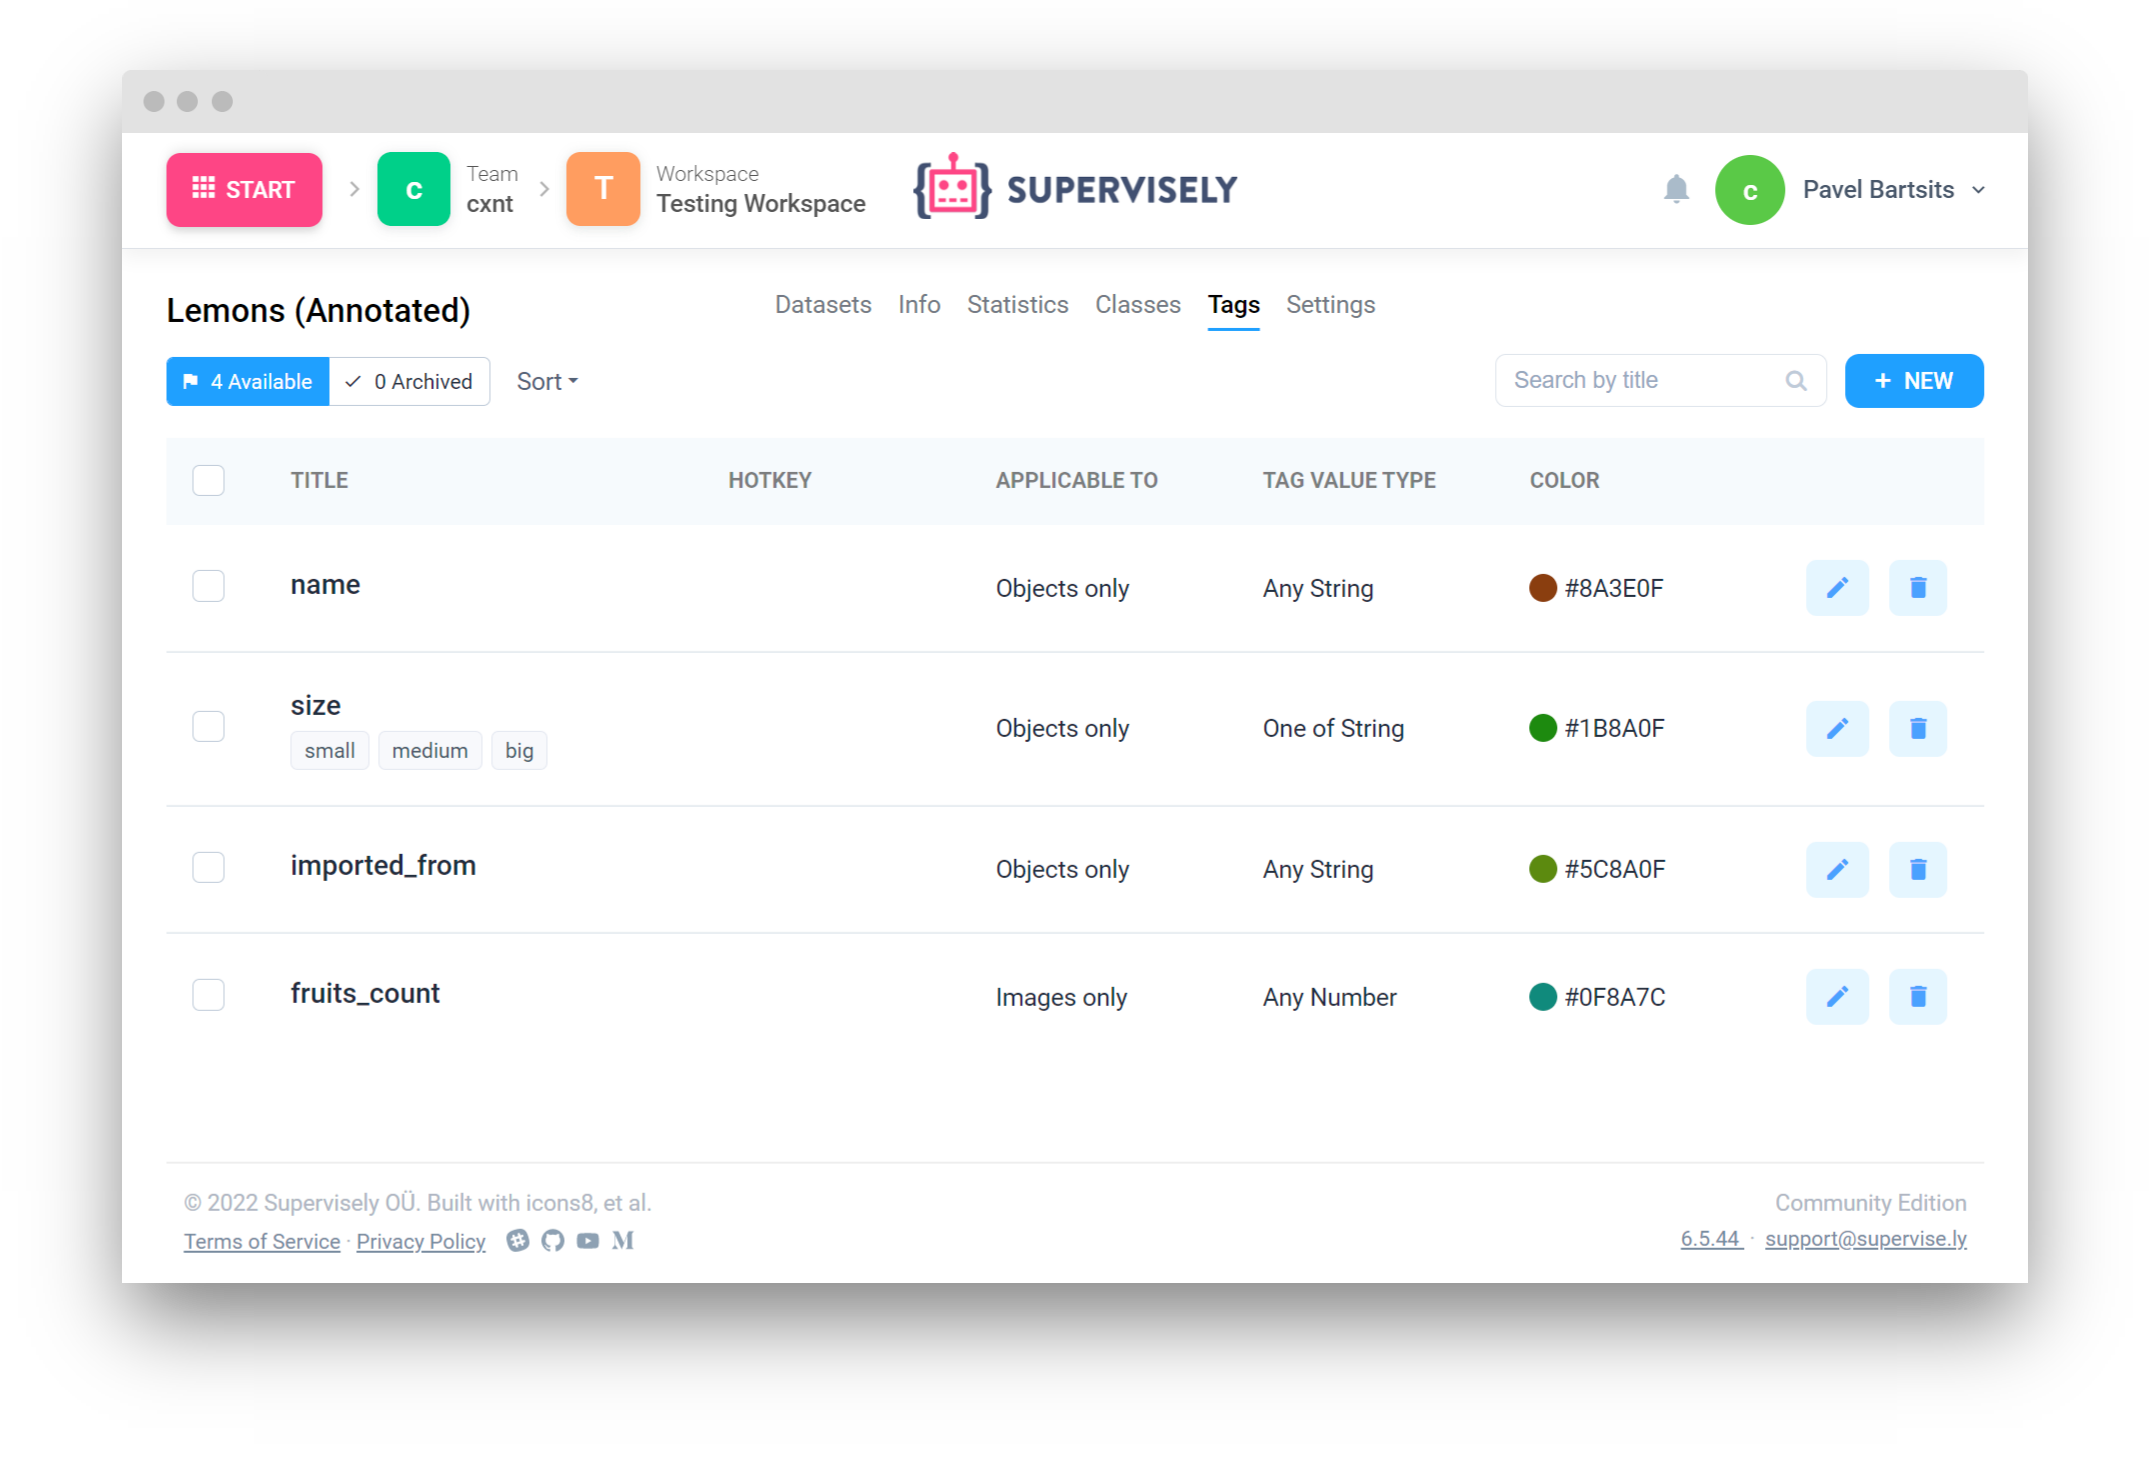The width and height of the screenshot is (2150, 1457).
Task: Click the notification bell icon
Action: coord(1676,189)
